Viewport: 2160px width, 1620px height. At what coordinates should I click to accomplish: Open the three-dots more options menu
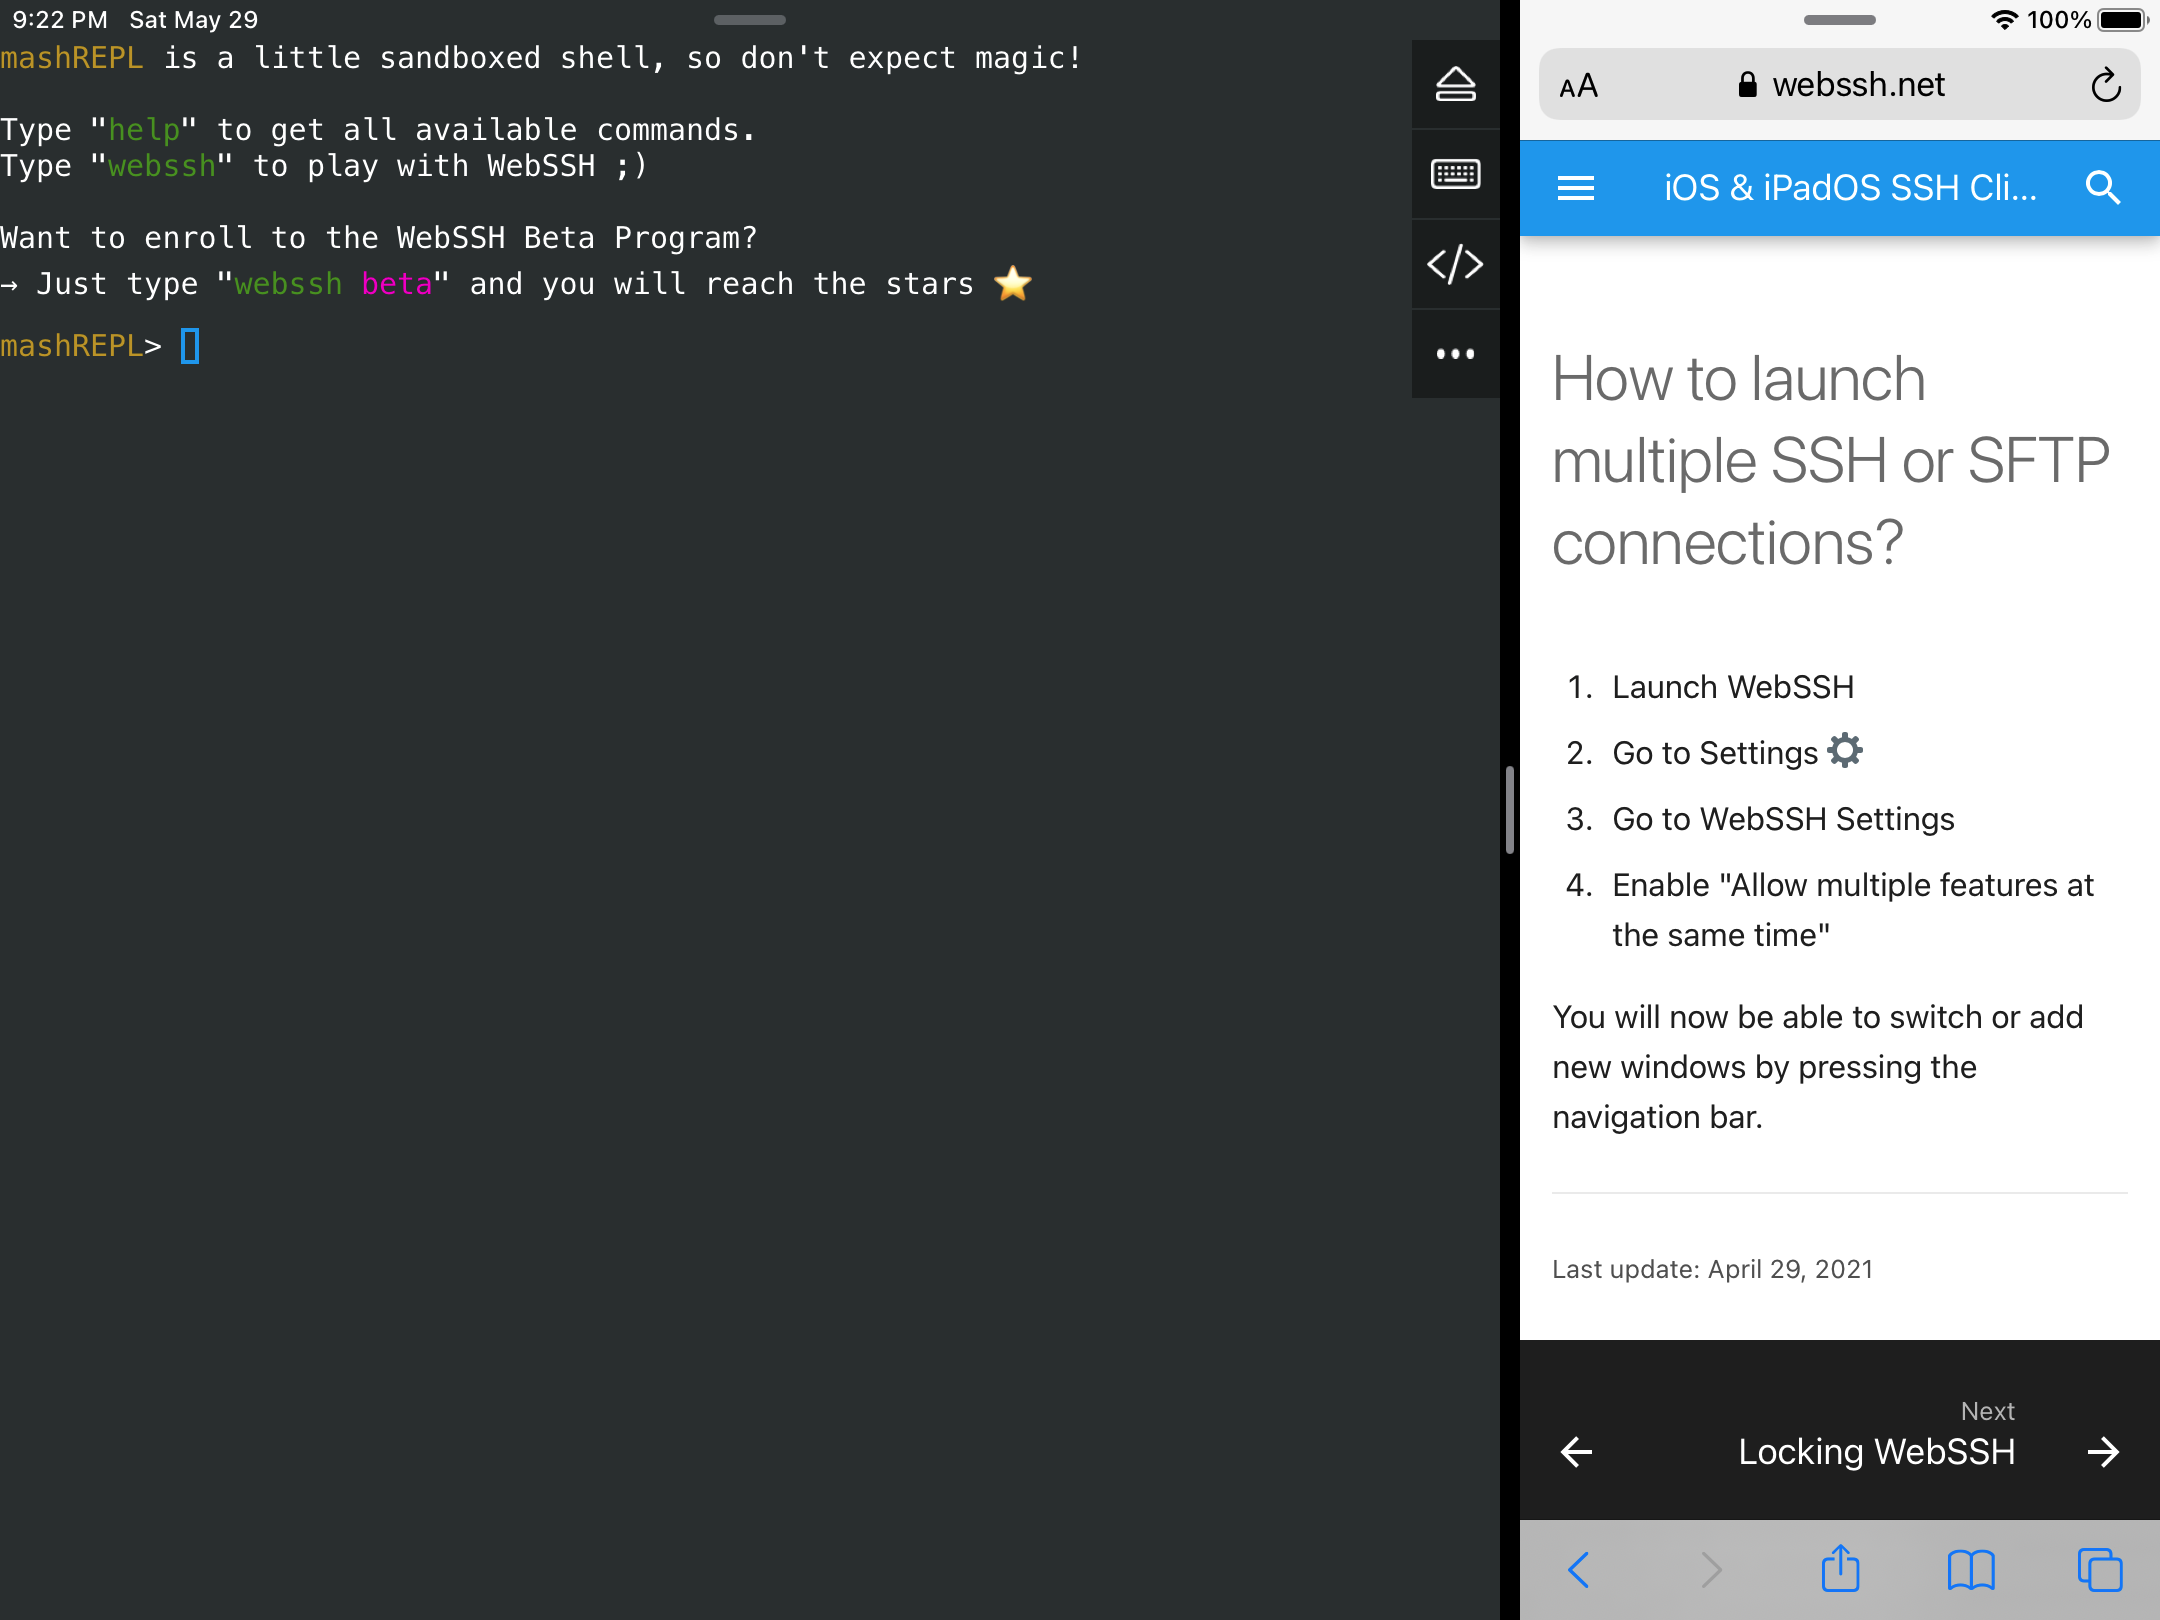coord(1455,353)
